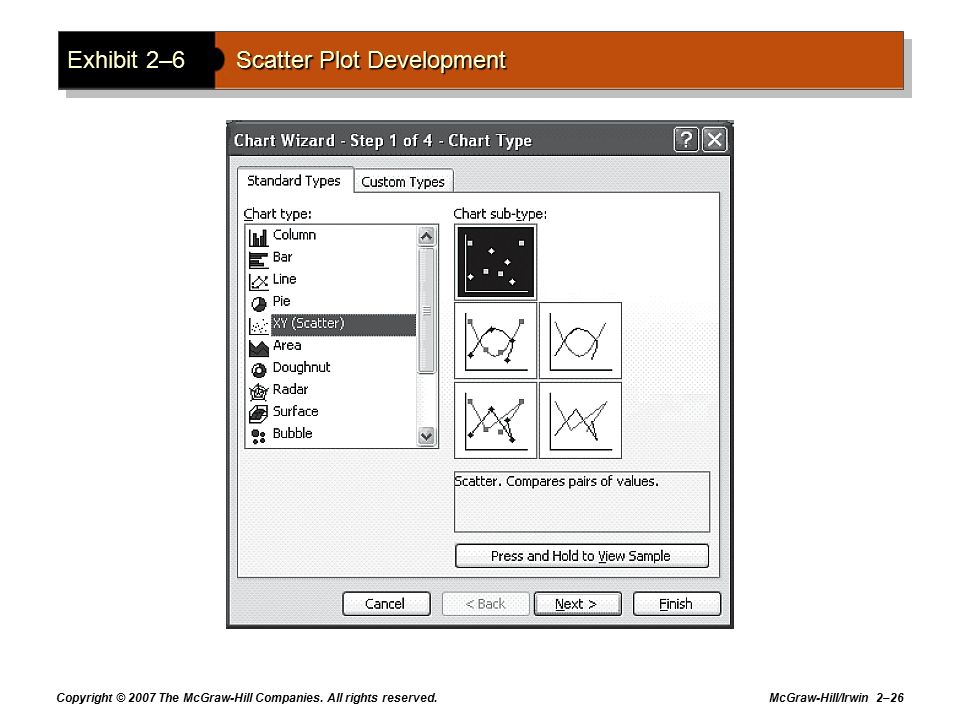Select the Doughnut label in chart list
Screen dimensions: 960x720
click(x=301, y=367)
